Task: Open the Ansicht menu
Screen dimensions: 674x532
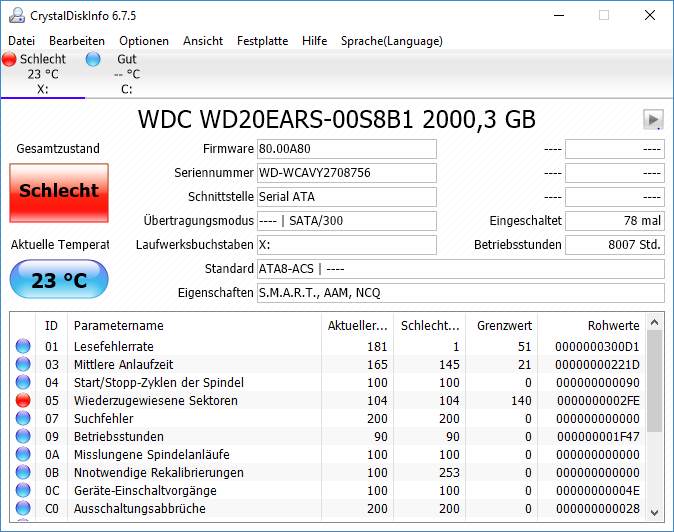Action: pos(203,41)
